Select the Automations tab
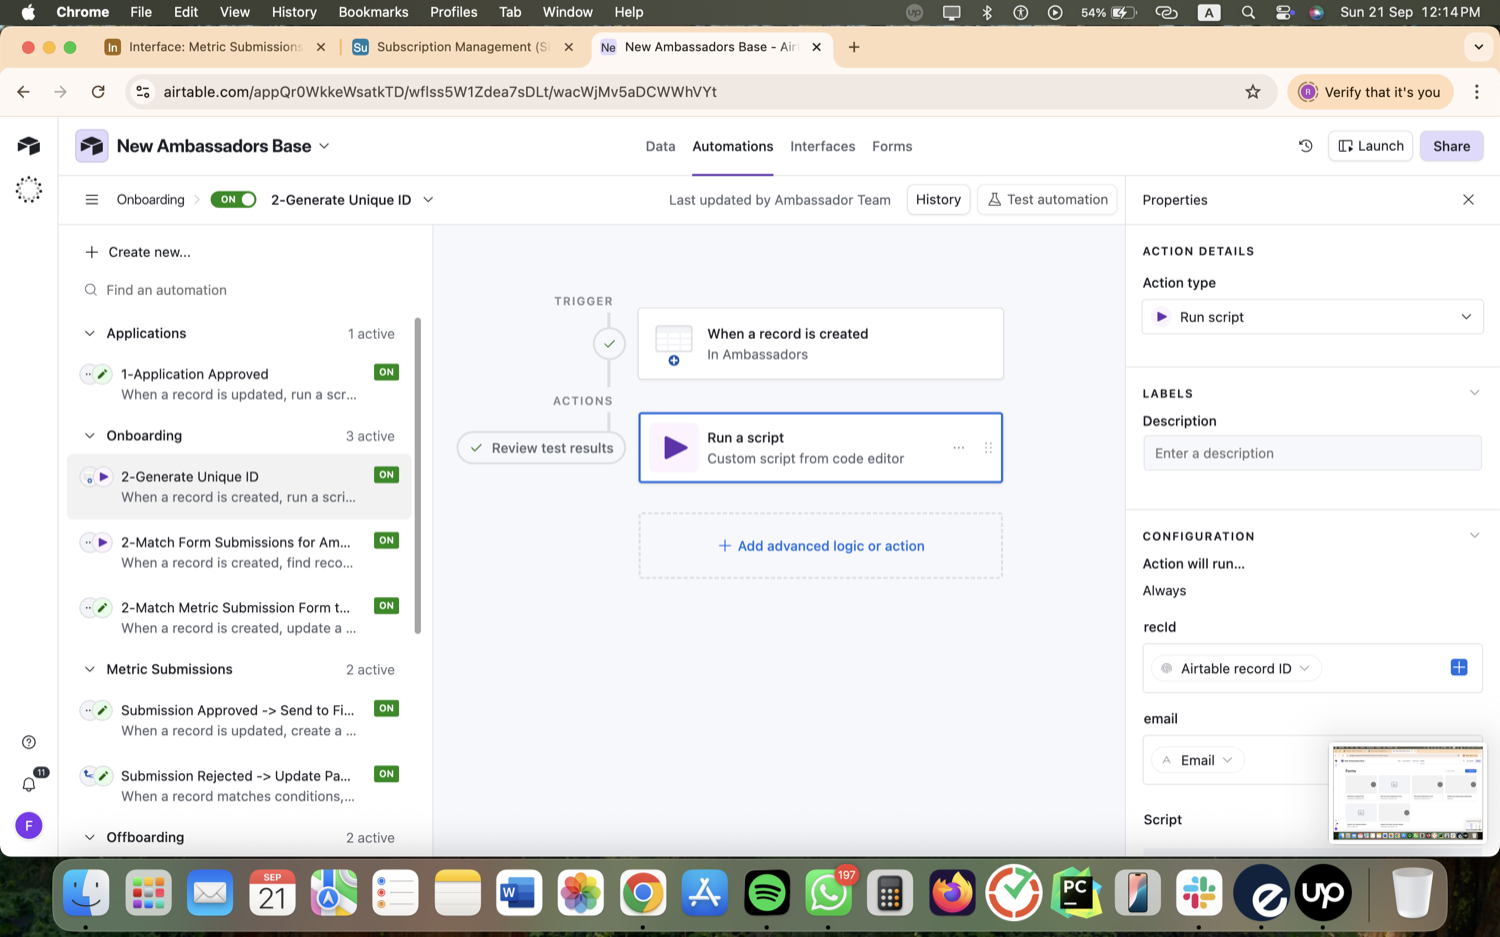 coord(733,146)
